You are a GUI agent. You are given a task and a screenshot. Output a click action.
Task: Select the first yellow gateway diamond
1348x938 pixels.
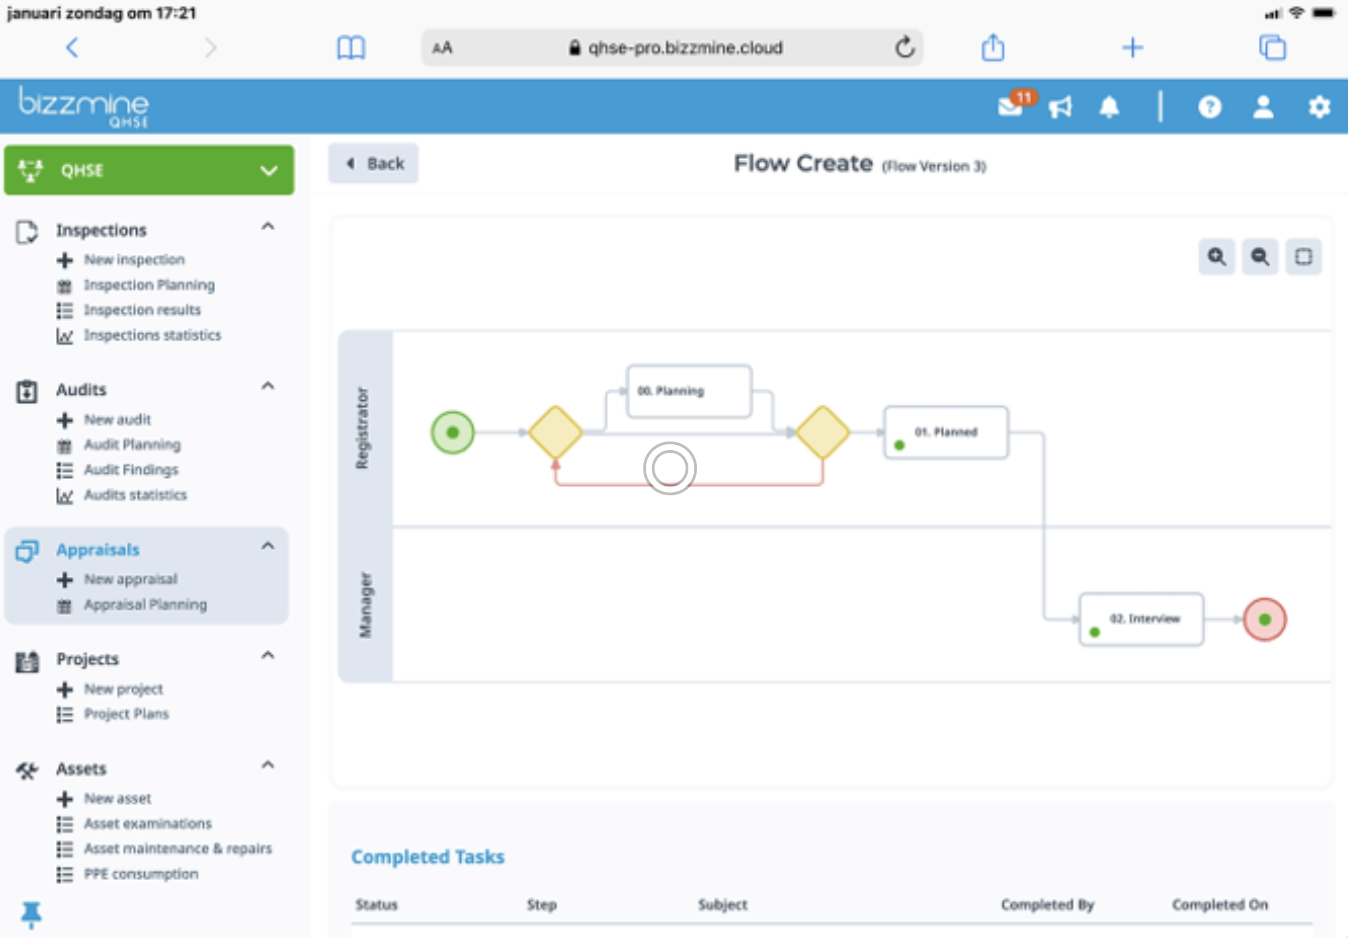(x=556, y=433)
